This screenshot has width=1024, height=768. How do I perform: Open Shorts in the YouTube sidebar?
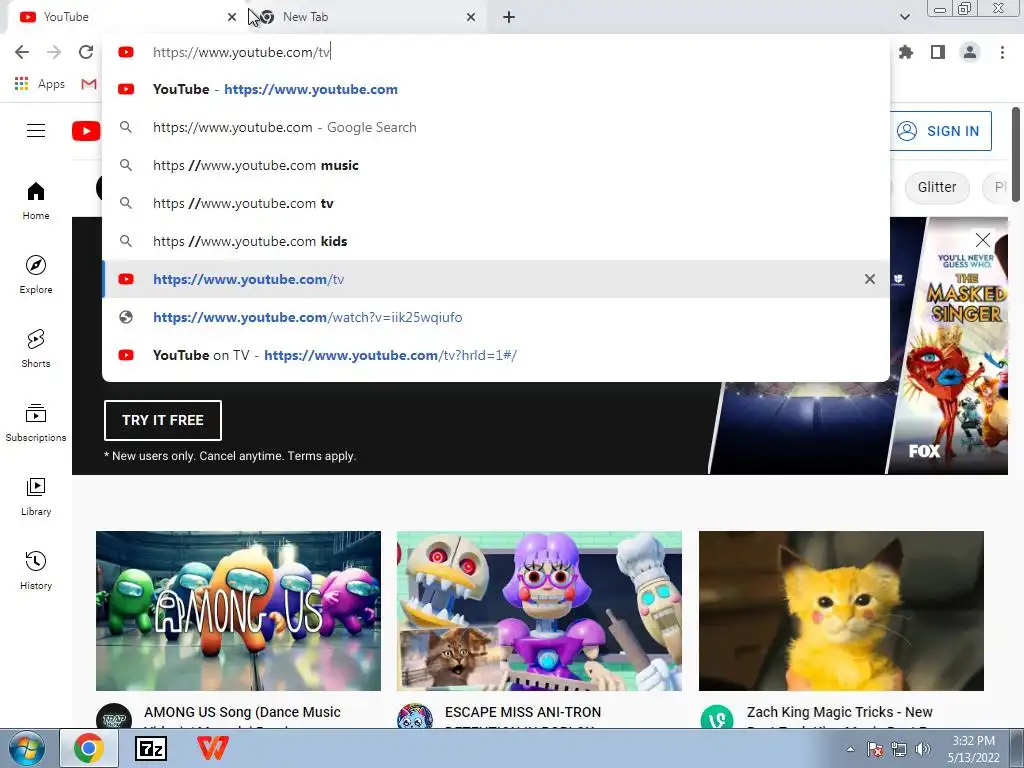36,348
